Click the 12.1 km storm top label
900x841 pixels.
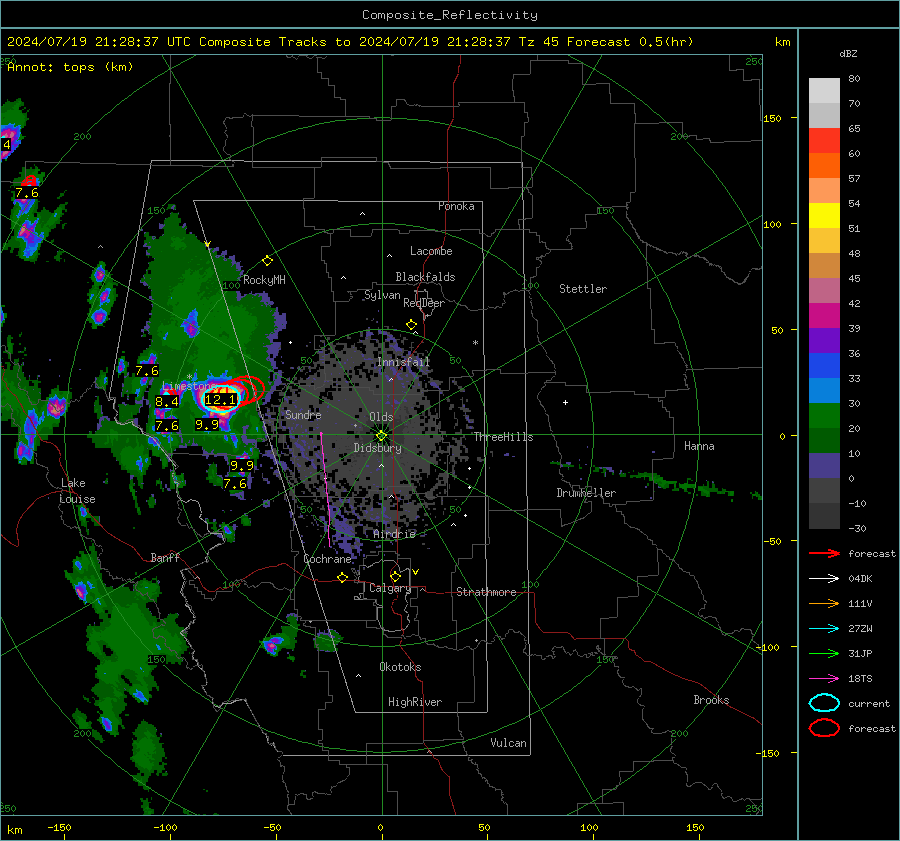click(220, 400)
